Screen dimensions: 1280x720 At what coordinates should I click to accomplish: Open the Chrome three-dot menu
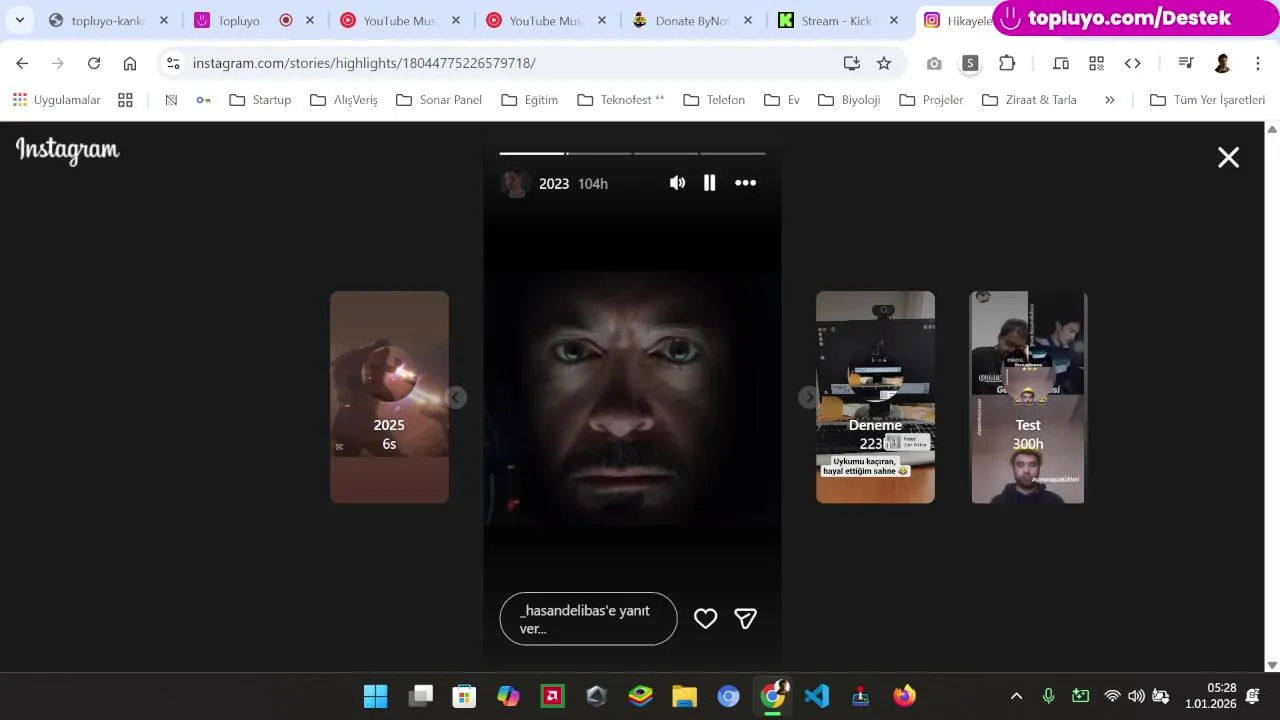point(1258,63)
